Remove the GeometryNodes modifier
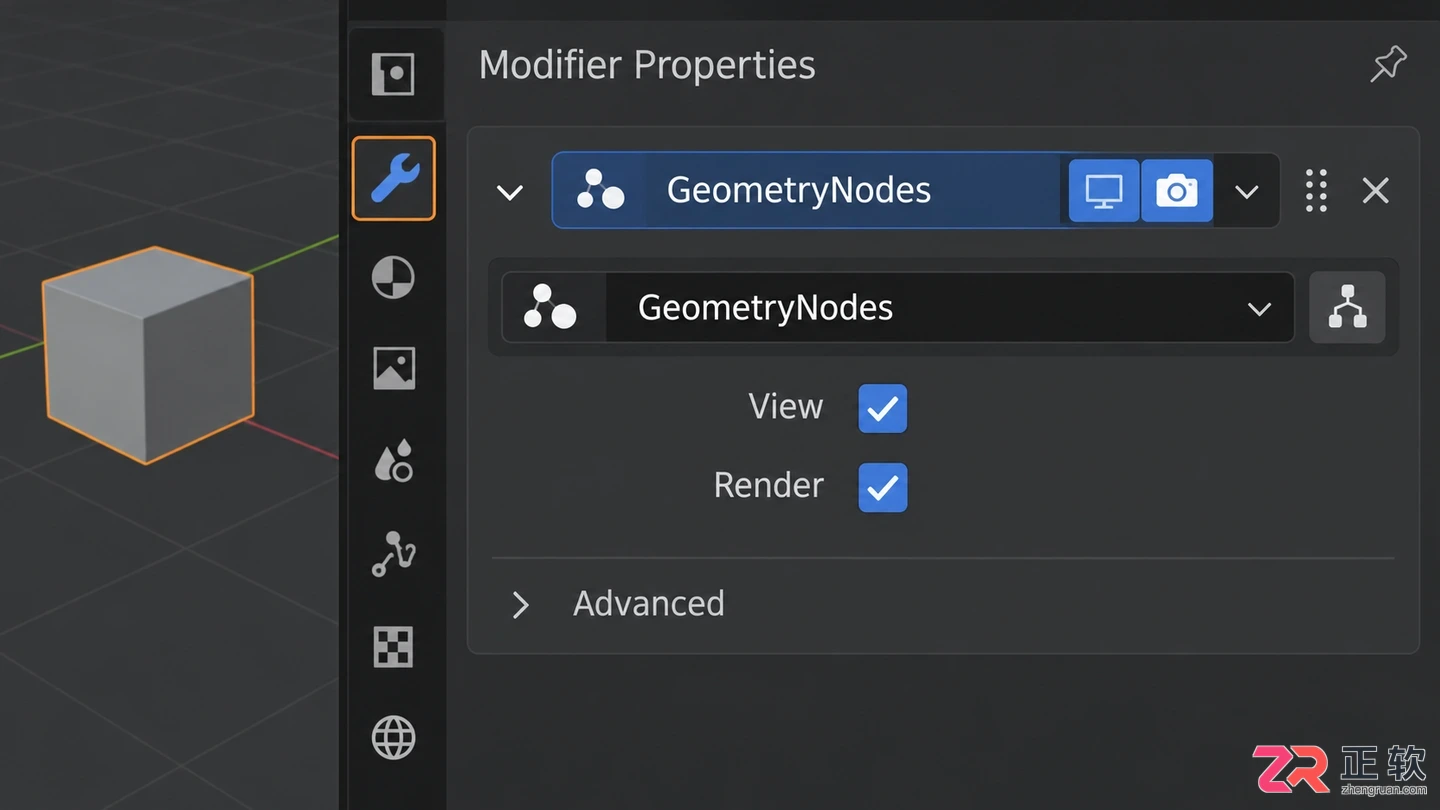This screenshot has width=1440, height=810. 1376,190
